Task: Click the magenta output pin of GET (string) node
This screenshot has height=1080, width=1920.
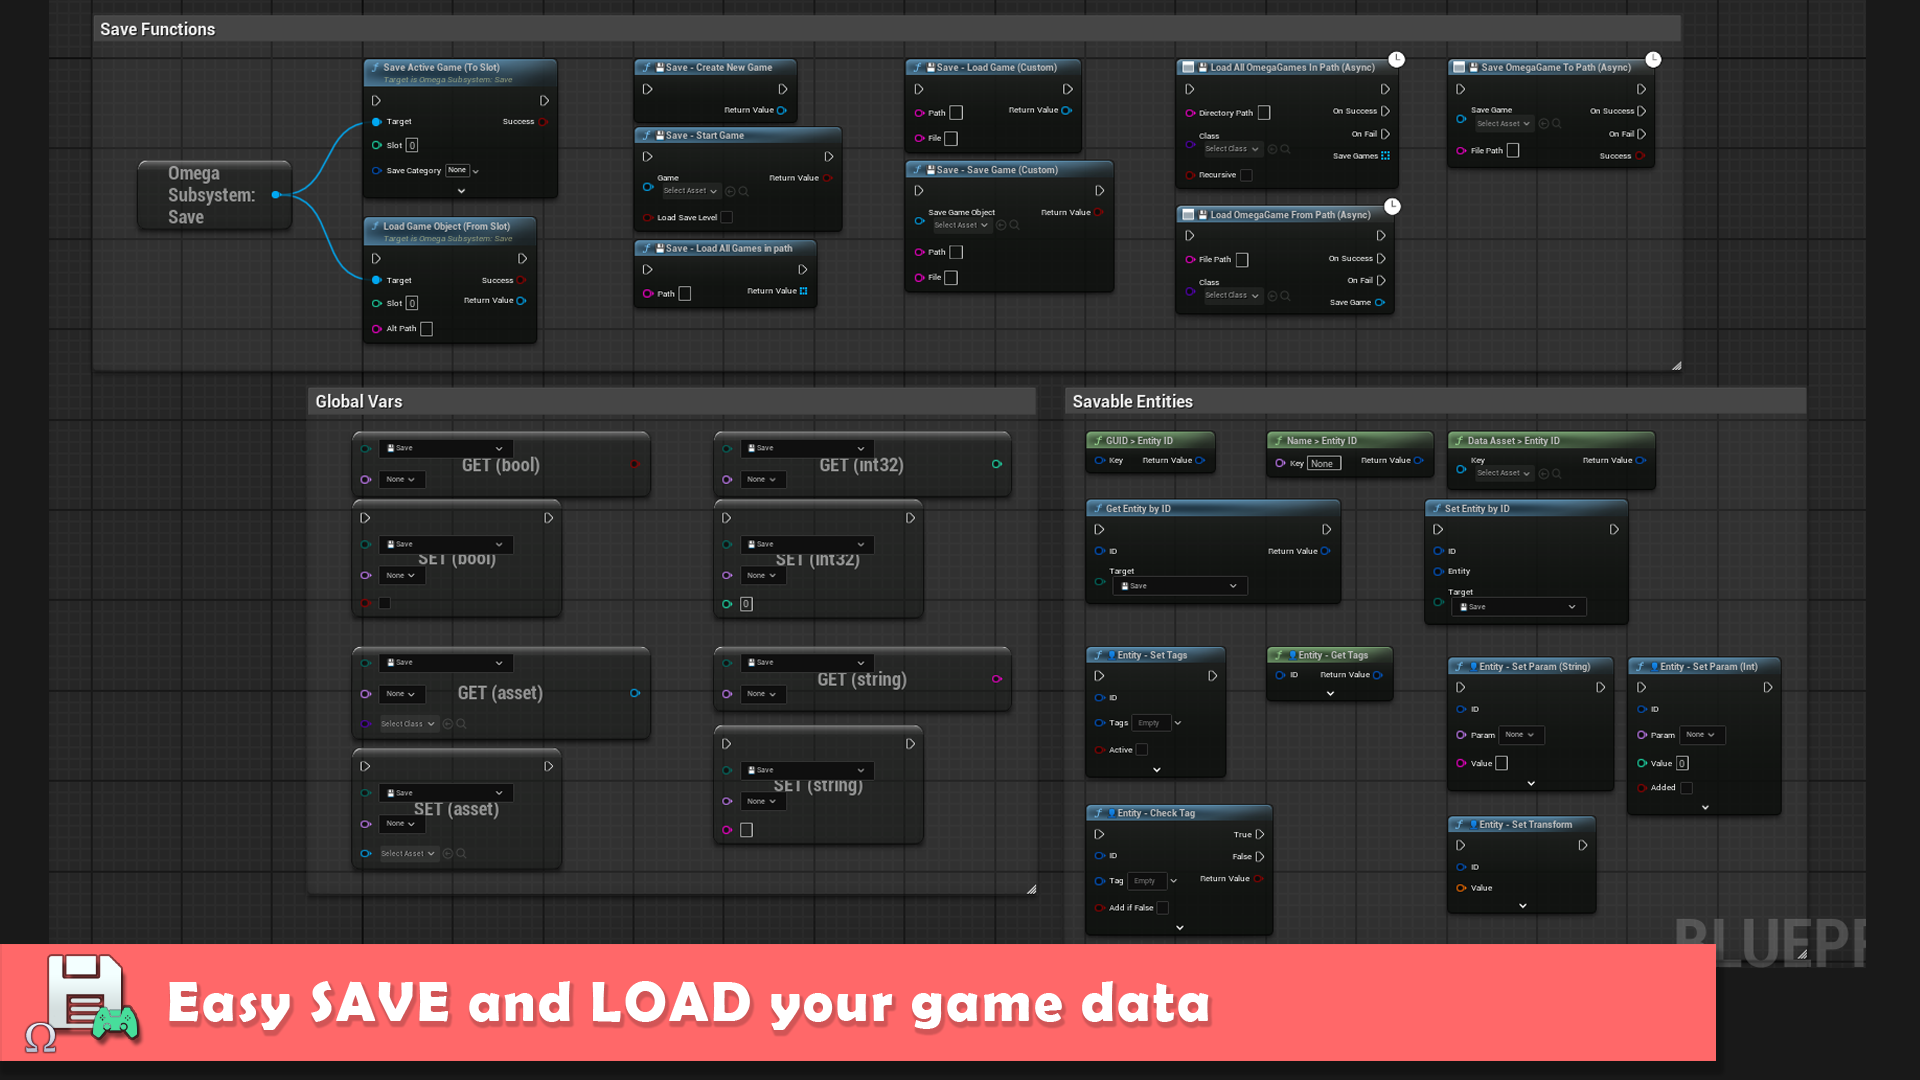Action: [997, 679]
